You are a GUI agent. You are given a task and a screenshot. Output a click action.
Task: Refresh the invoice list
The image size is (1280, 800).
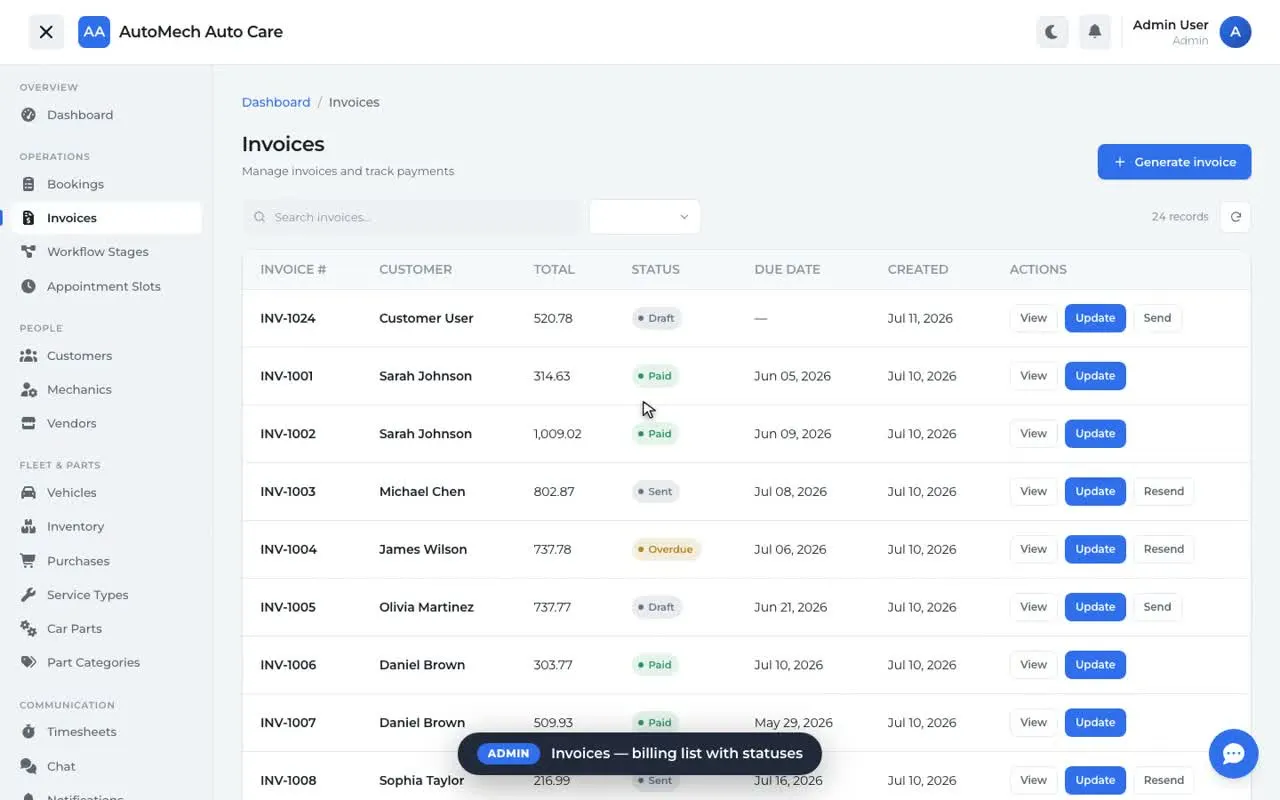click(x=1236, y=217)
